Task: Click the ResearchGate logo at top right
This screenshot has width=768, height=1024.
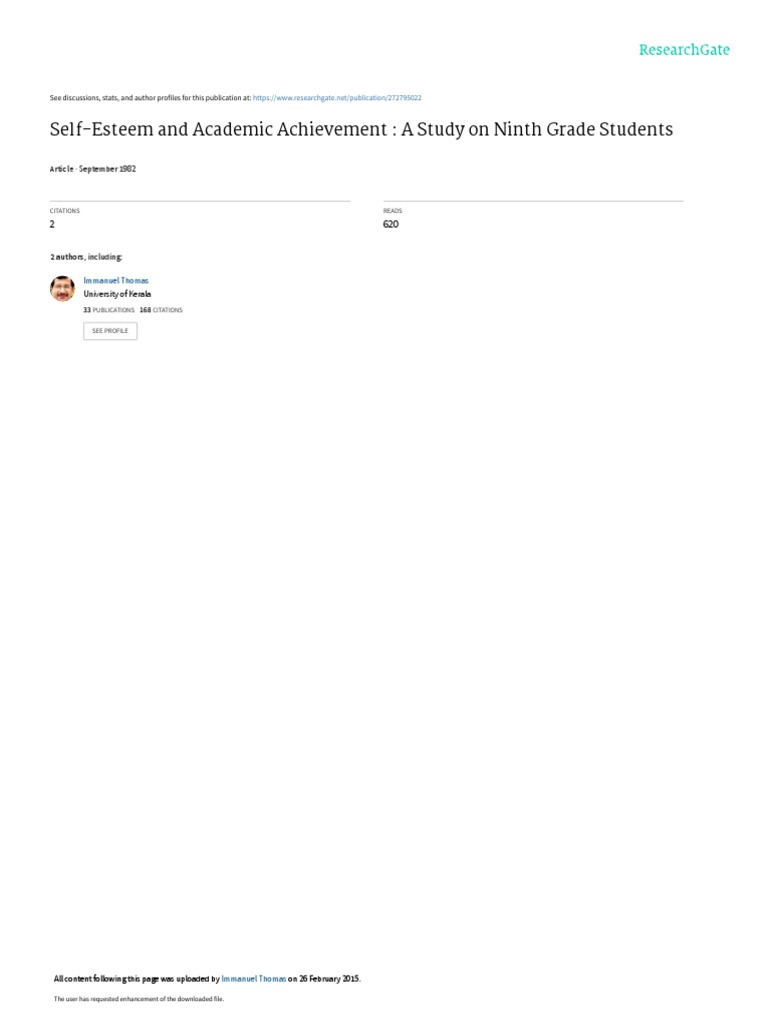Action: coord(684,50)
